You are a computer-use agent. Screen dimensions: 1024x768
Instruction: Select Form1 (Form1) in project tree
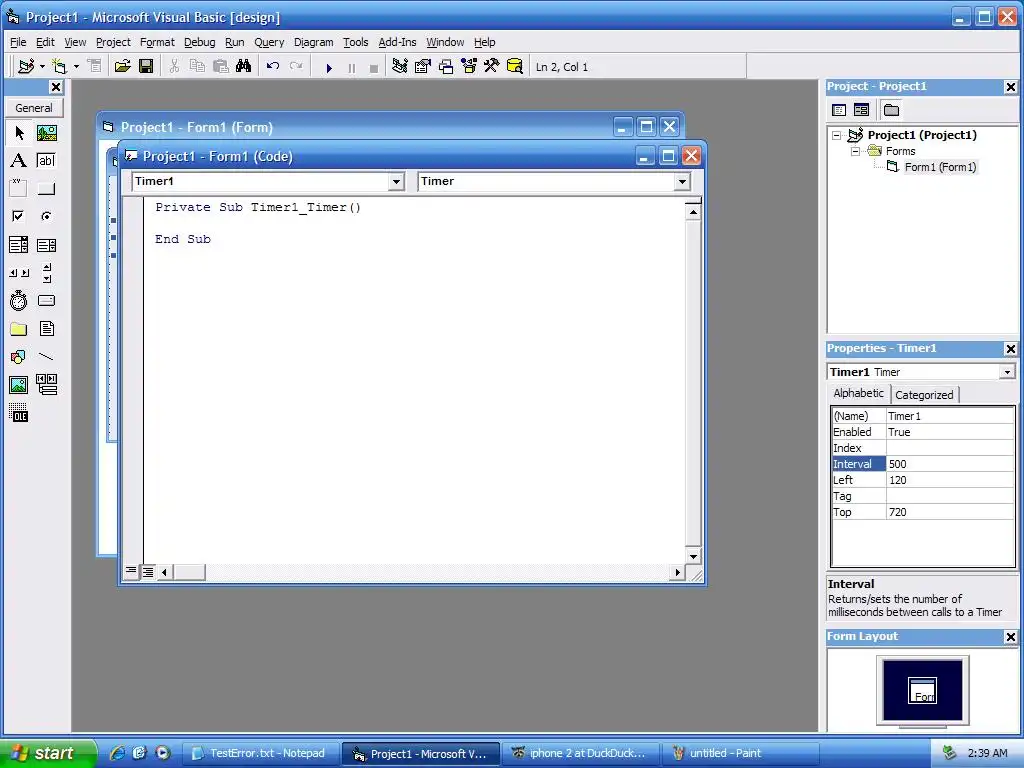pos(940,167)
